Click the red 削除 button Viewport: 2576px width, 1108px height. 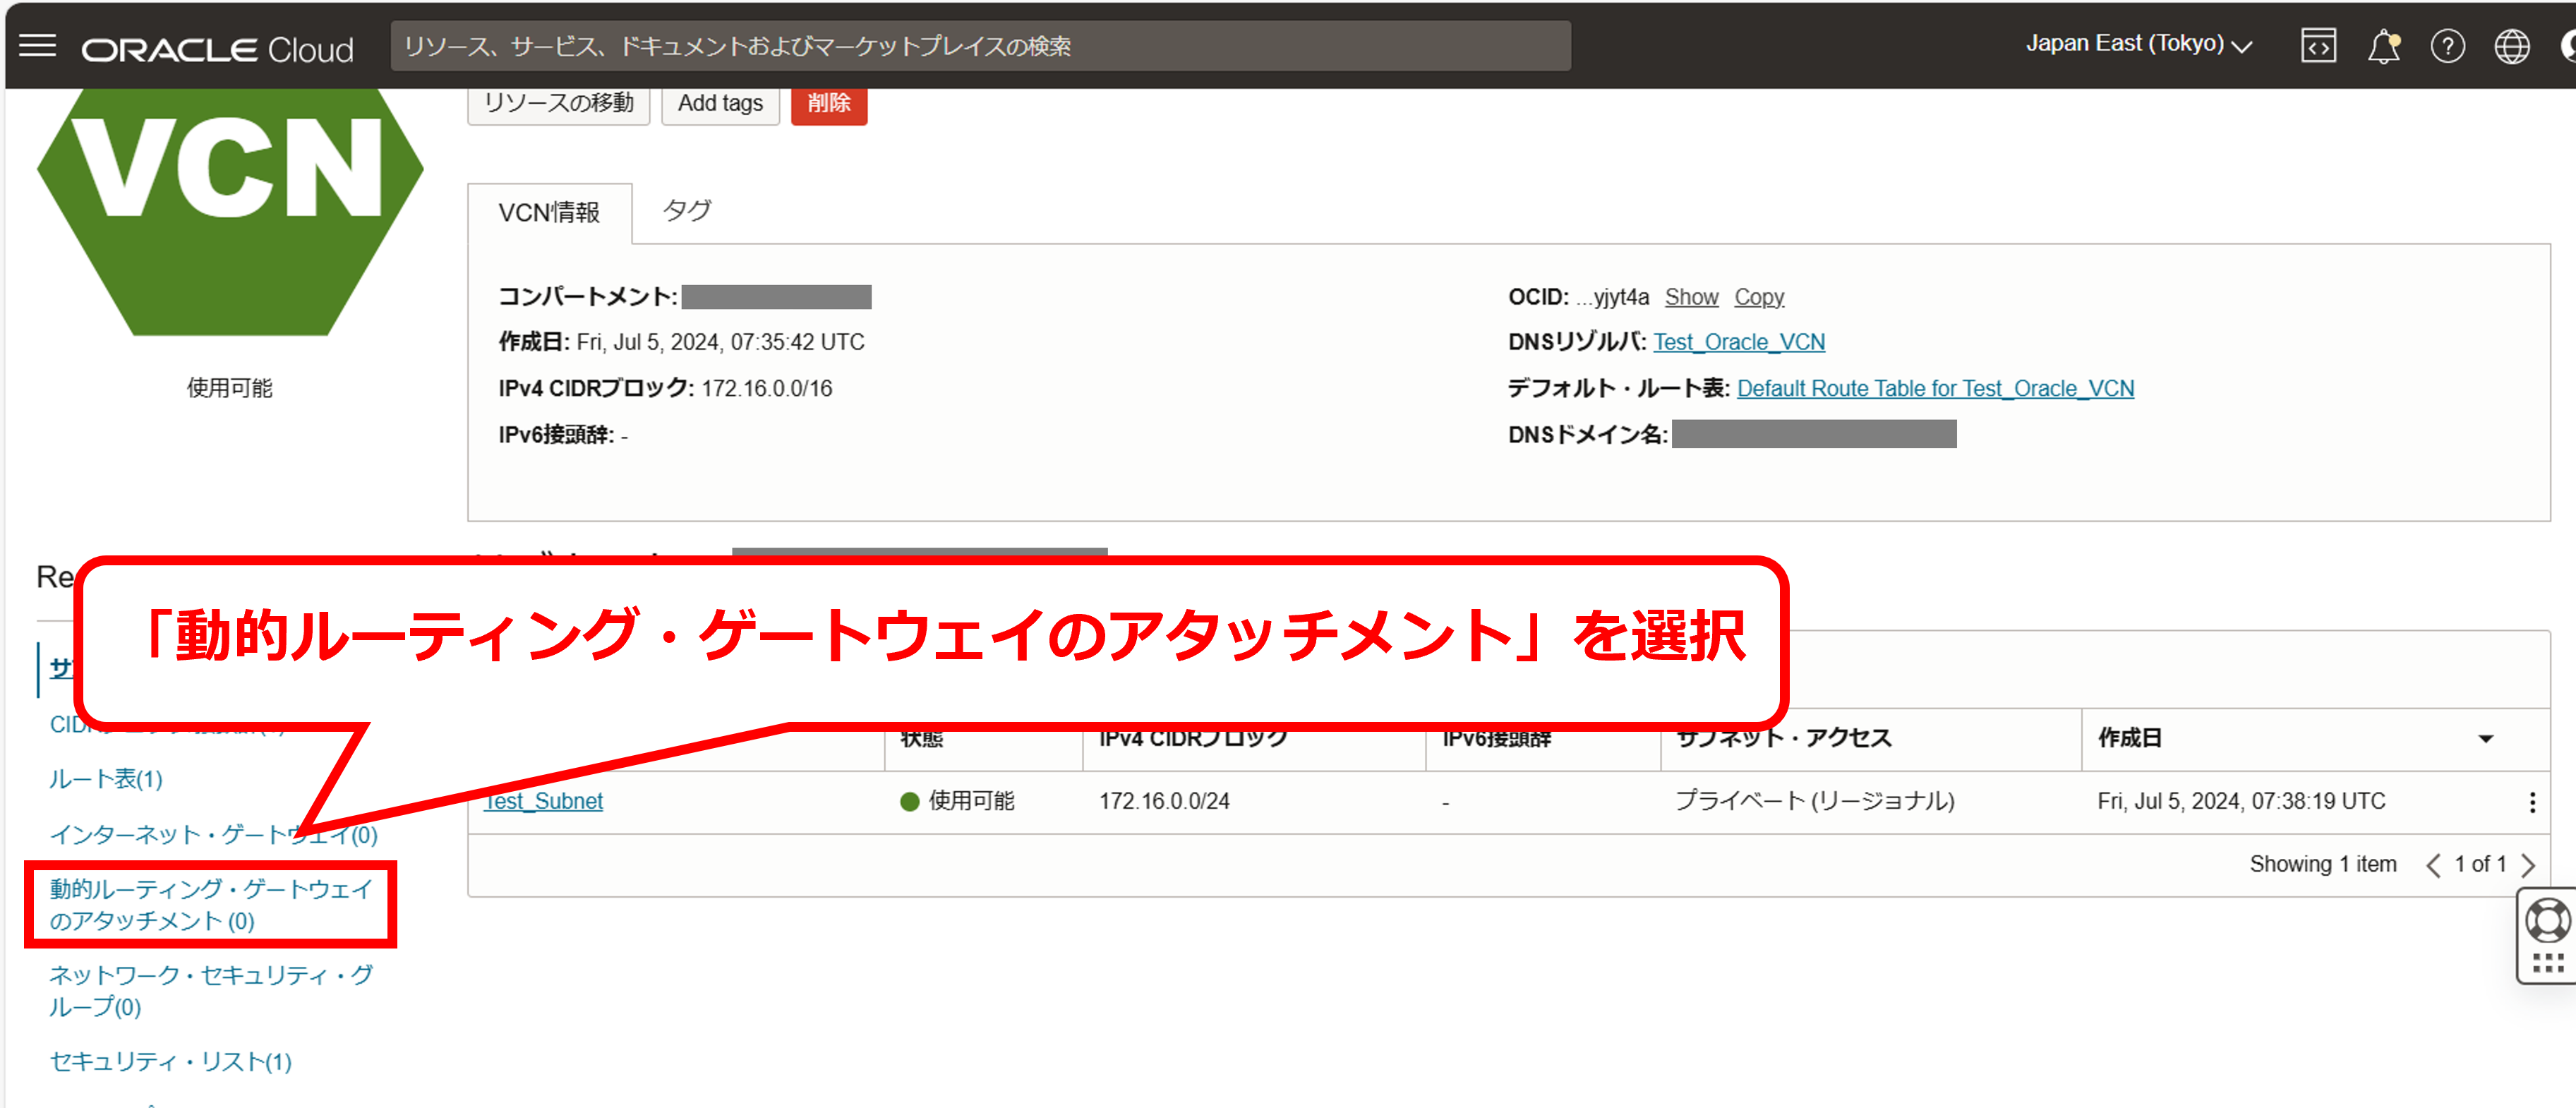click(828, 103)
